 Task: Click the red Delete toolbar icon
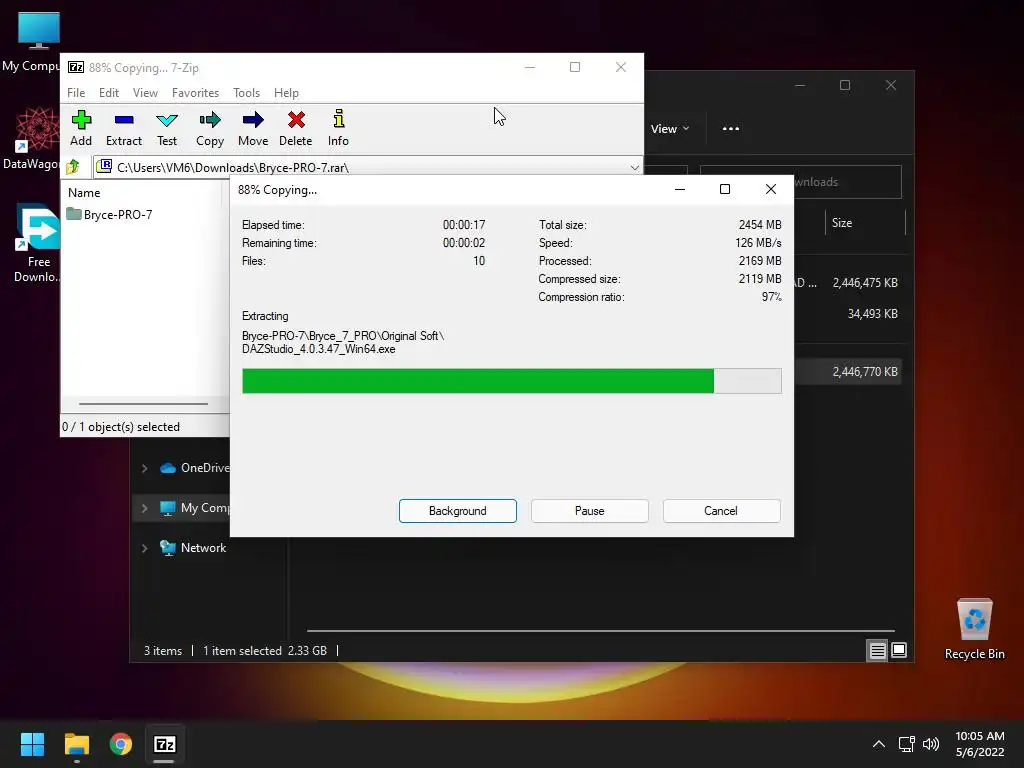[296, 128]
